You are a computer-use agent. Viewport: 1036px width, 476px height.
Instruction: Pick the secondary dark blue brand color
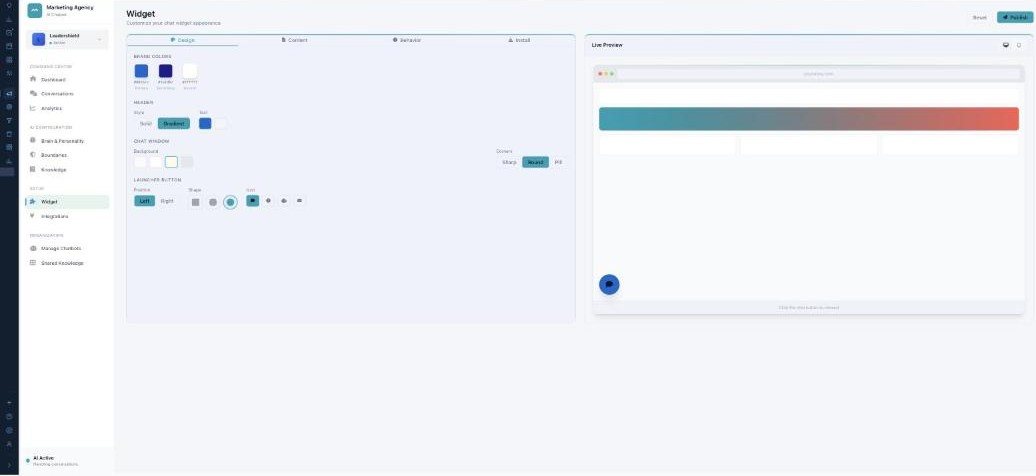click(x=165, y=71)
